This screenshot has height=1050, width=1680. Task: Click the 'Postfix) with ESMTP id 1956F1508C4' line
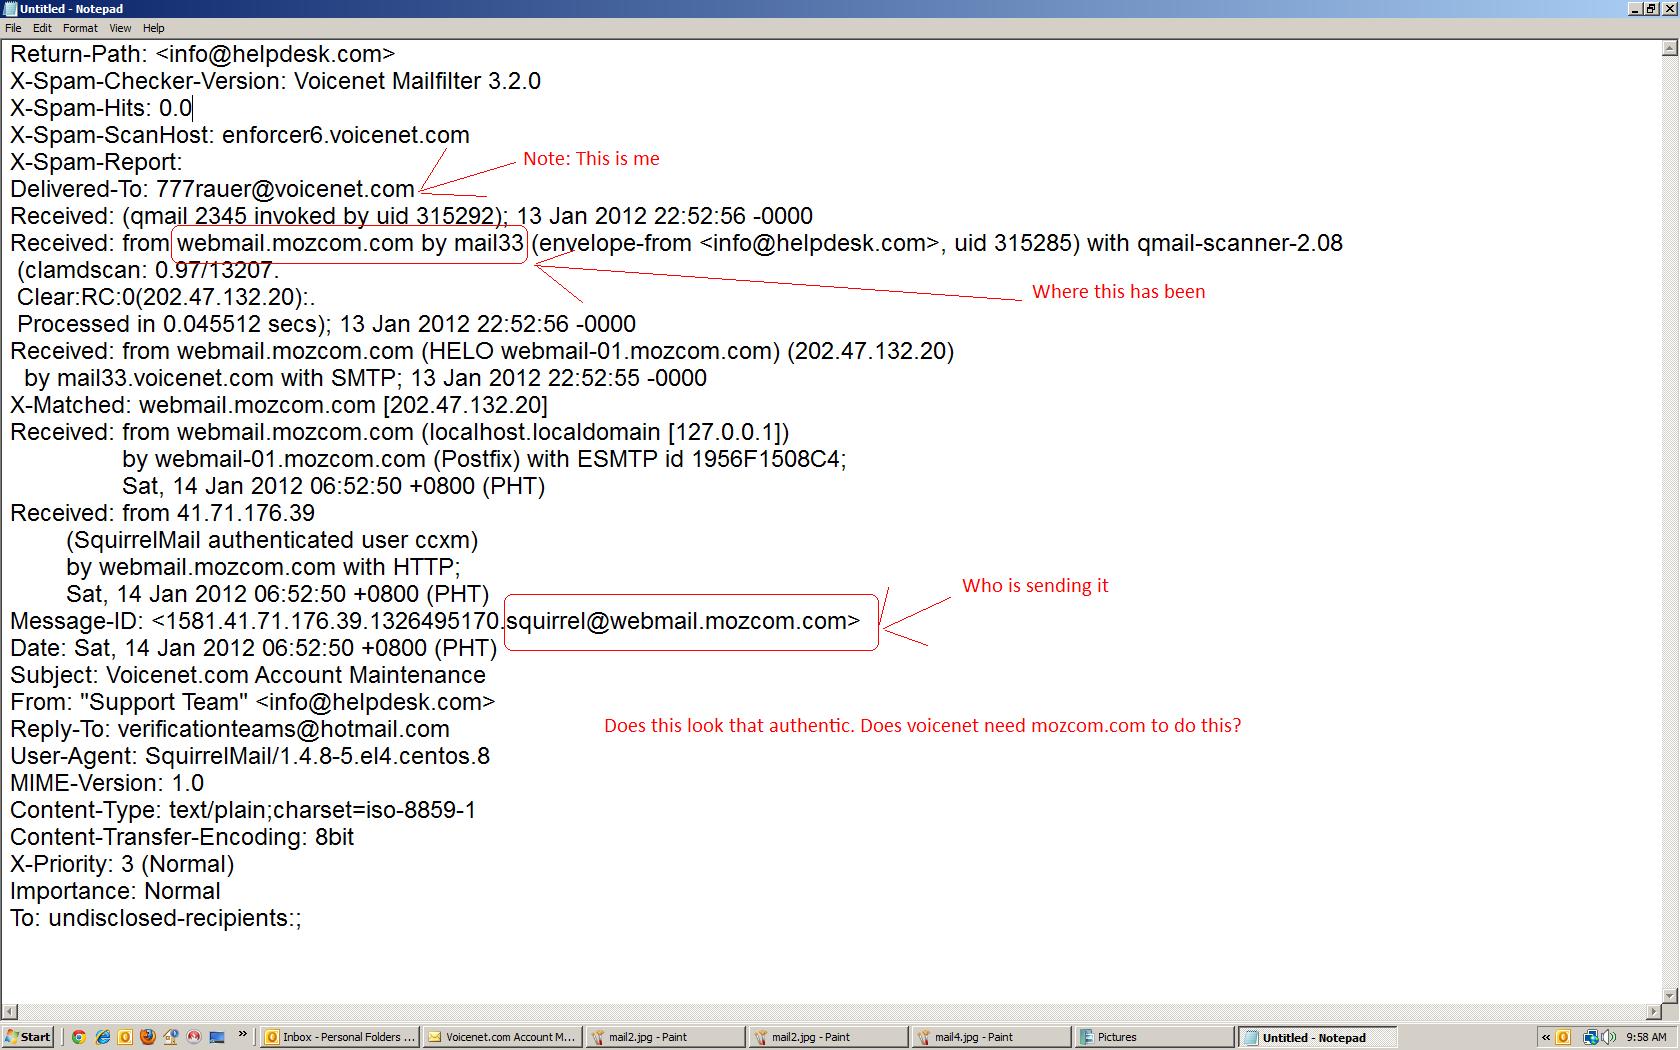click(484, 459)
